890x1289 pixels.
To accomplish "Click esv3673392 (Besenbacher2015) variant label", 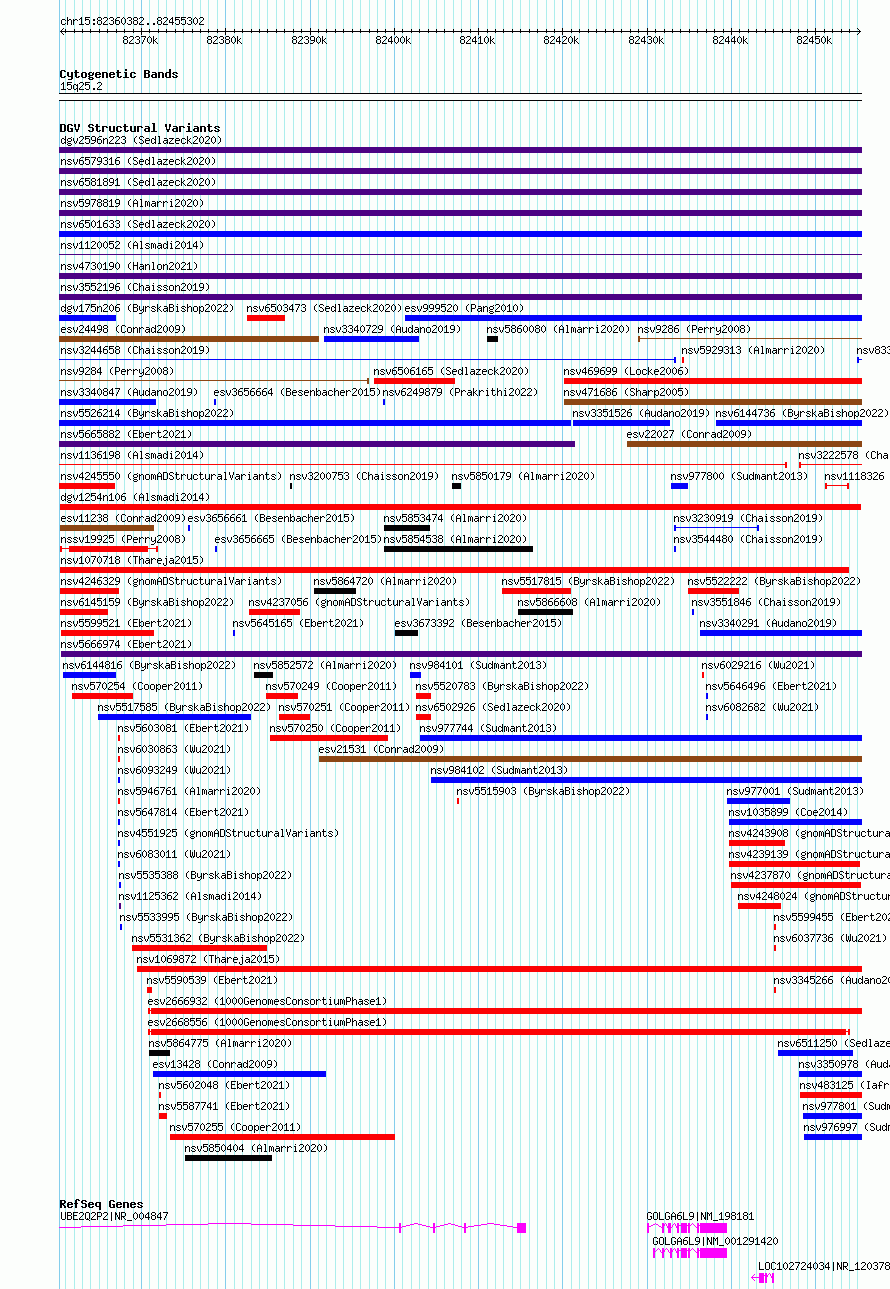I will click(x=478, y=623).
